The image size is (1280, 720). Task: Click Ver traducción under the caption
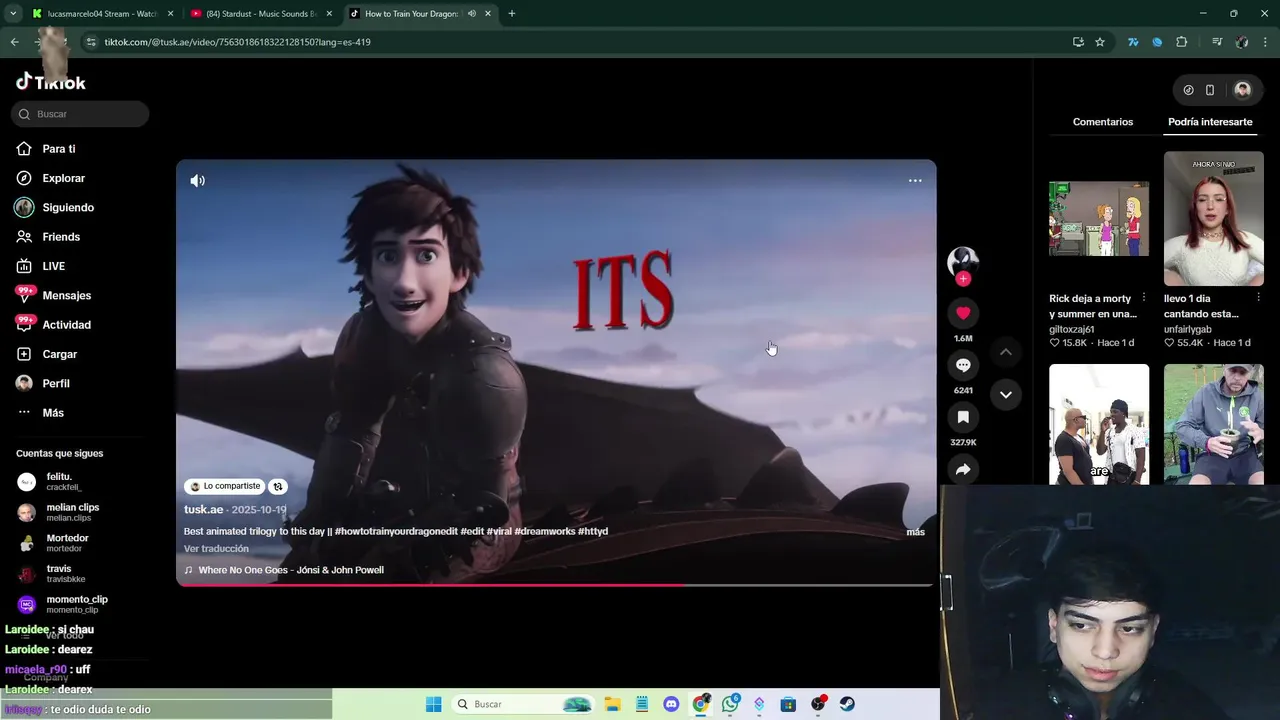click(216, 549)
